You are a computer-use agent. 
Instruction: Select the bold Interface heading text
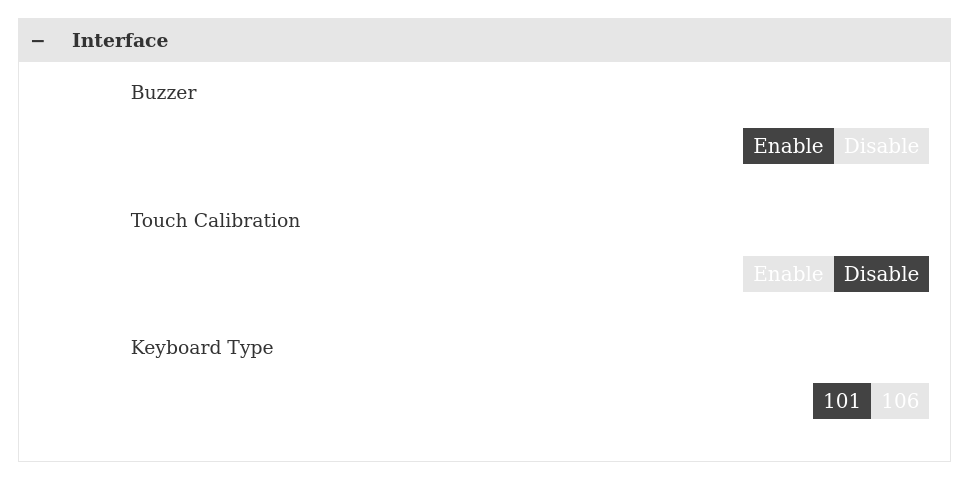tap(120, 41)
